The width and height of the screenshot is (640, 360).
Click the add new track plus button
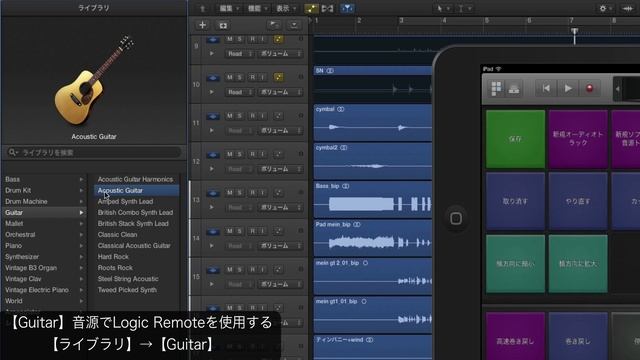pyautogui.click(x=202, y=25)
